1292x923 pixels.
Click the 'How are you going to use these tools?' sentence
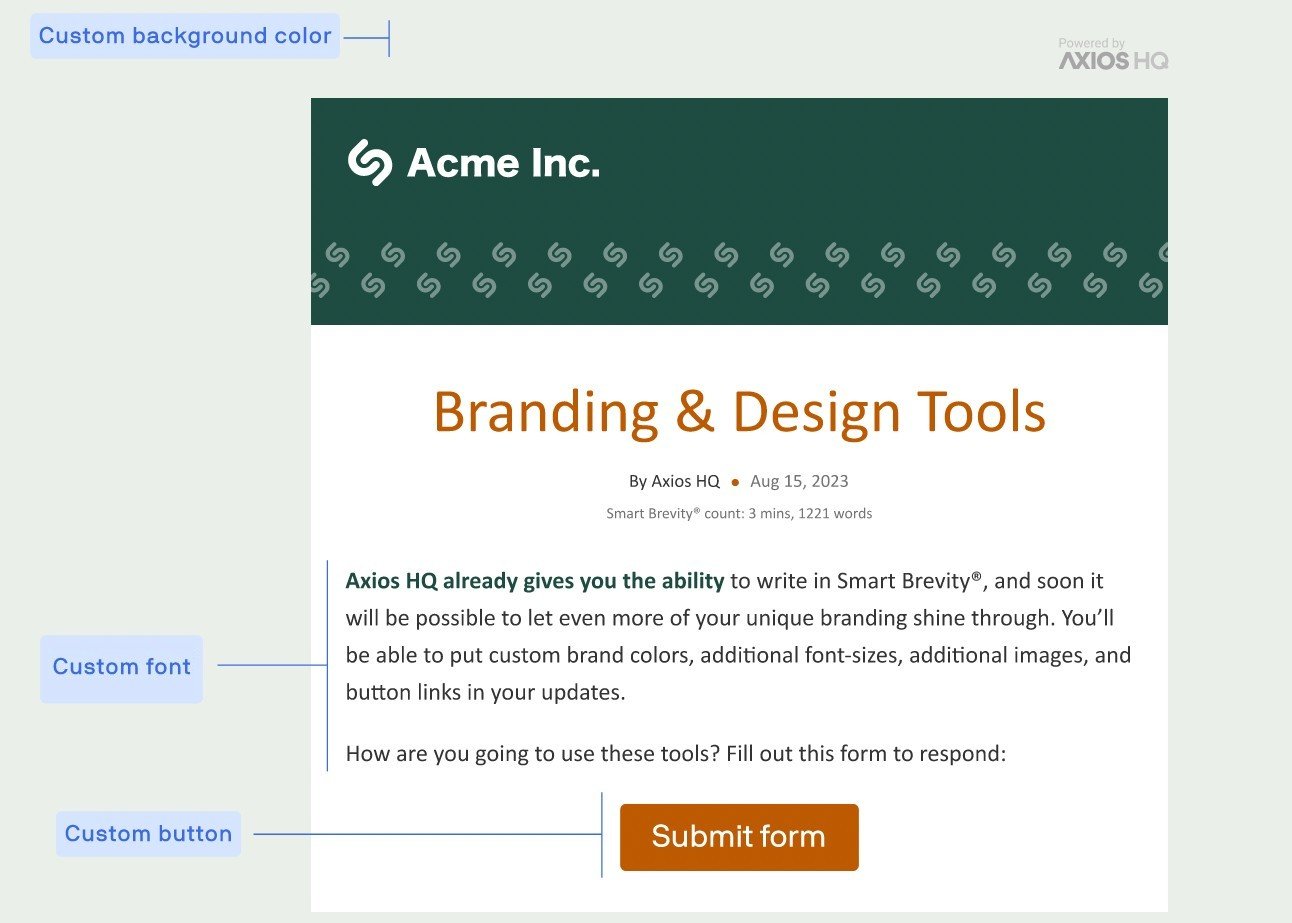click(x=533, y=753)
